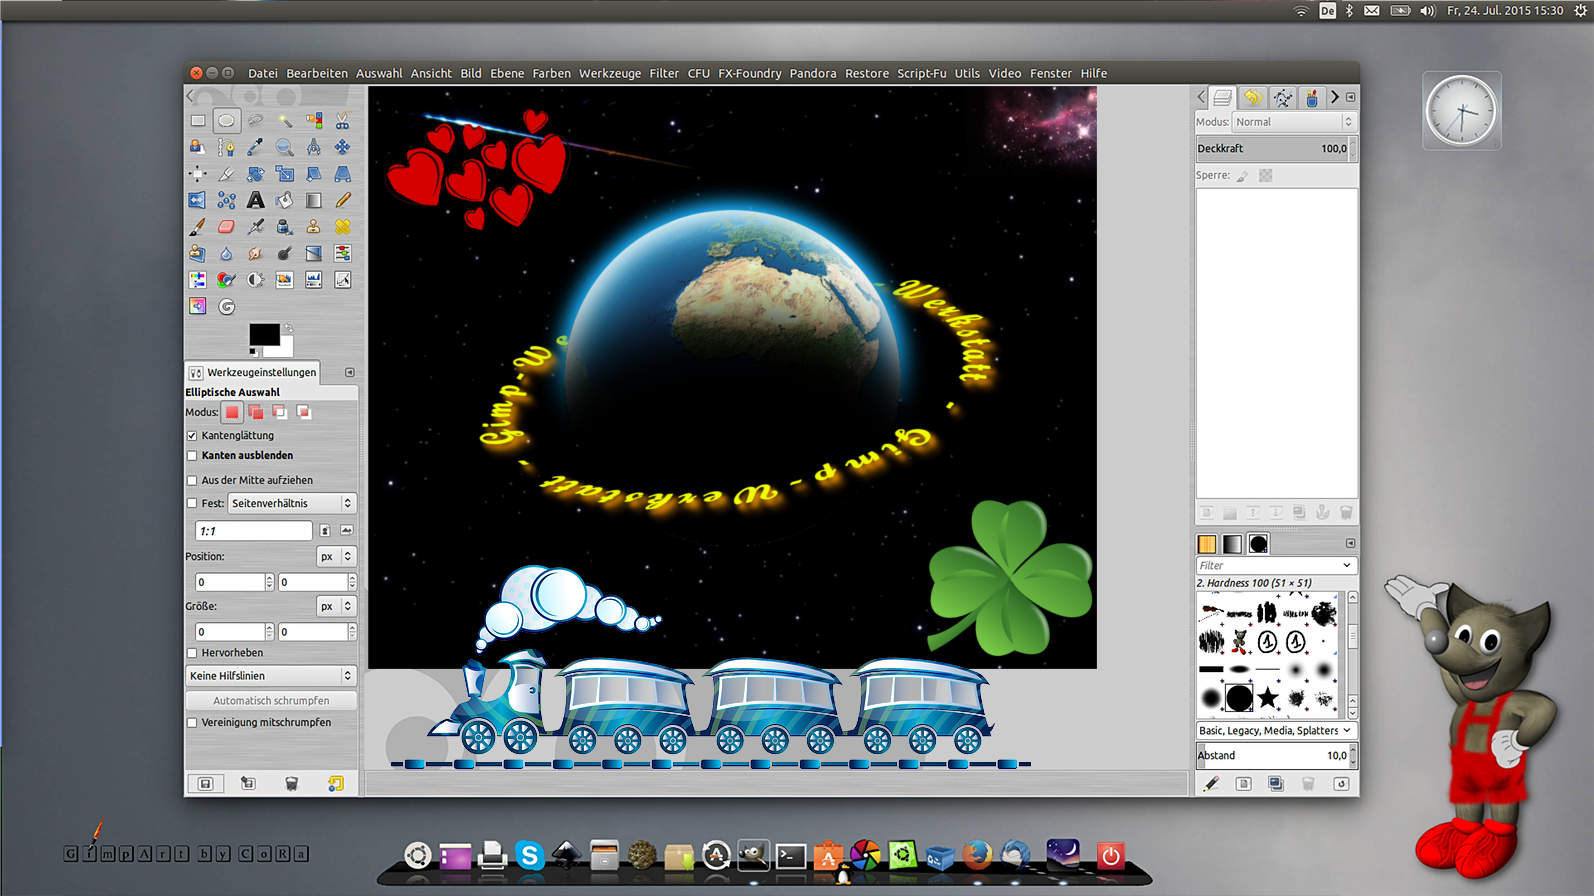Disable the Kantenglättung checkbox
Screen dimensions: 1594x896
(x=192, y=436)
